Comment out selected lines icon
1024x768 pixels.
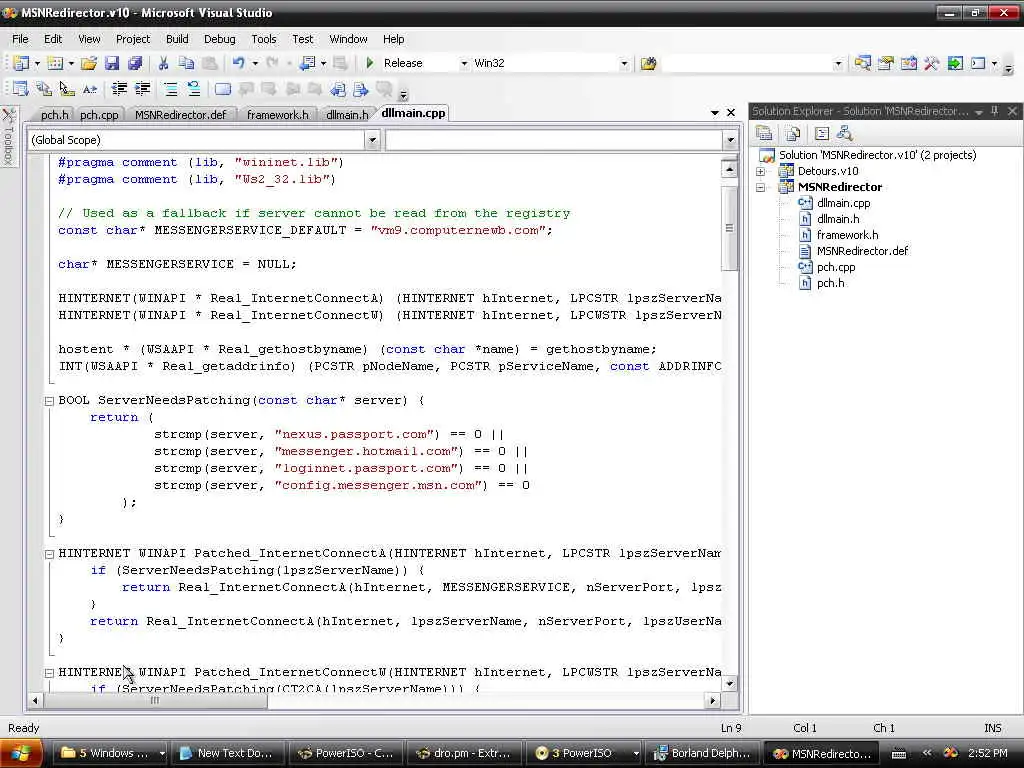[x=170, y=89]
